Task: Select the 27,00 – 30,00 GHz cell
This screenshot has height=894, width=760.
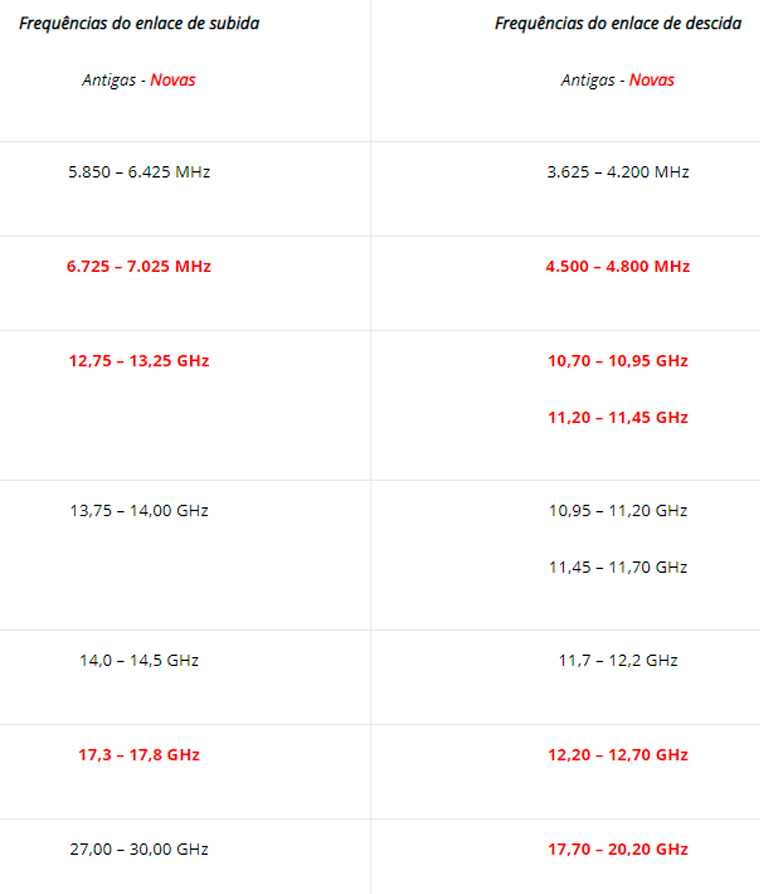Action: pos(139,849)
